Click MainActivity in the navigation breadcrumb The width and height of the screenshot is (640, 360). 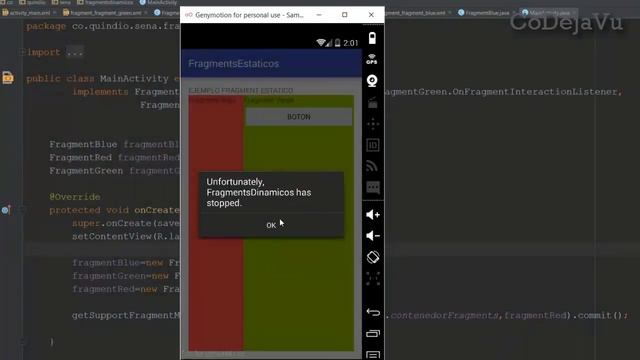coord(158,2)
